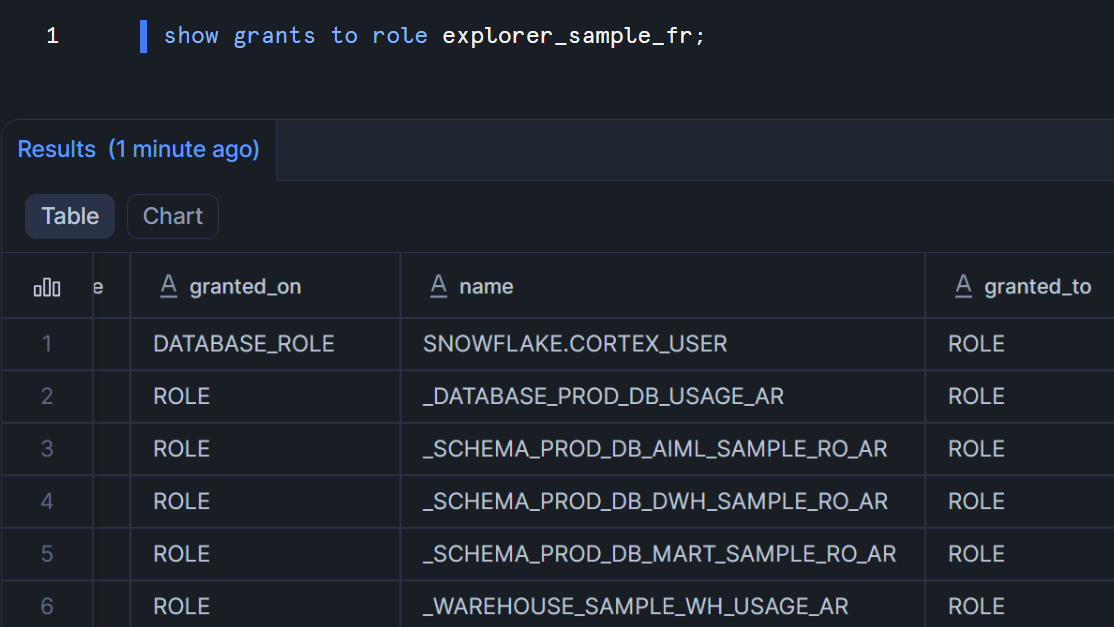Open the Results tab
The height and width of the screenshot is (627, 1114).
[x=138, y=150]
